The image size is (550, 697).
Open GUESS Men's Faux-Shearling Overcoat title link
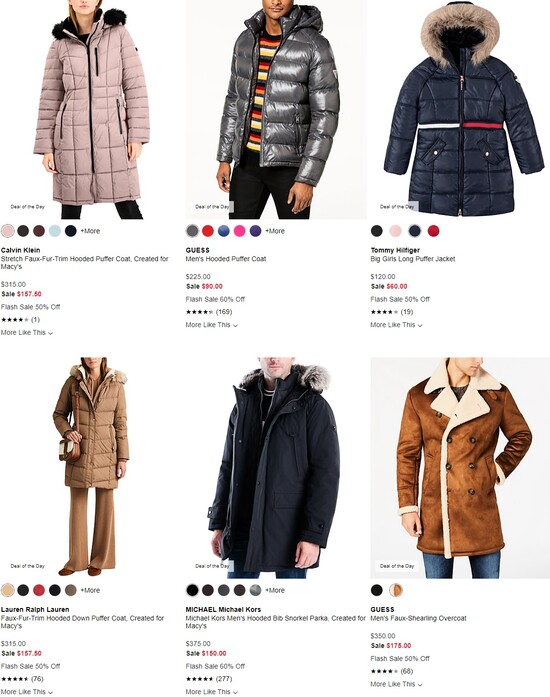coord(418,618)
